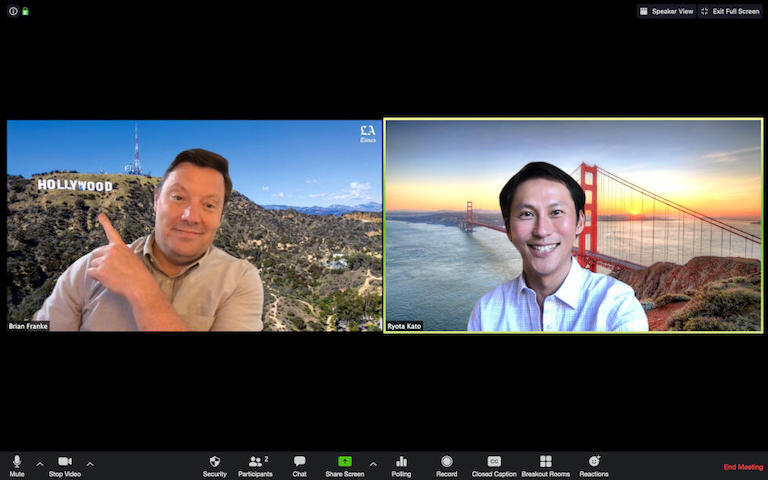Open the Reactions picker
768x480 pixels.
coord(594,466)
